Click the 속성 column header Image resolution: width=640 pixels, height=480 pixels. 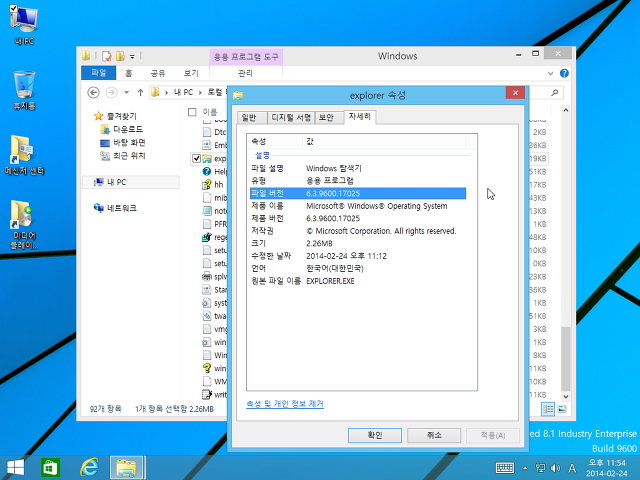(275, 141)
